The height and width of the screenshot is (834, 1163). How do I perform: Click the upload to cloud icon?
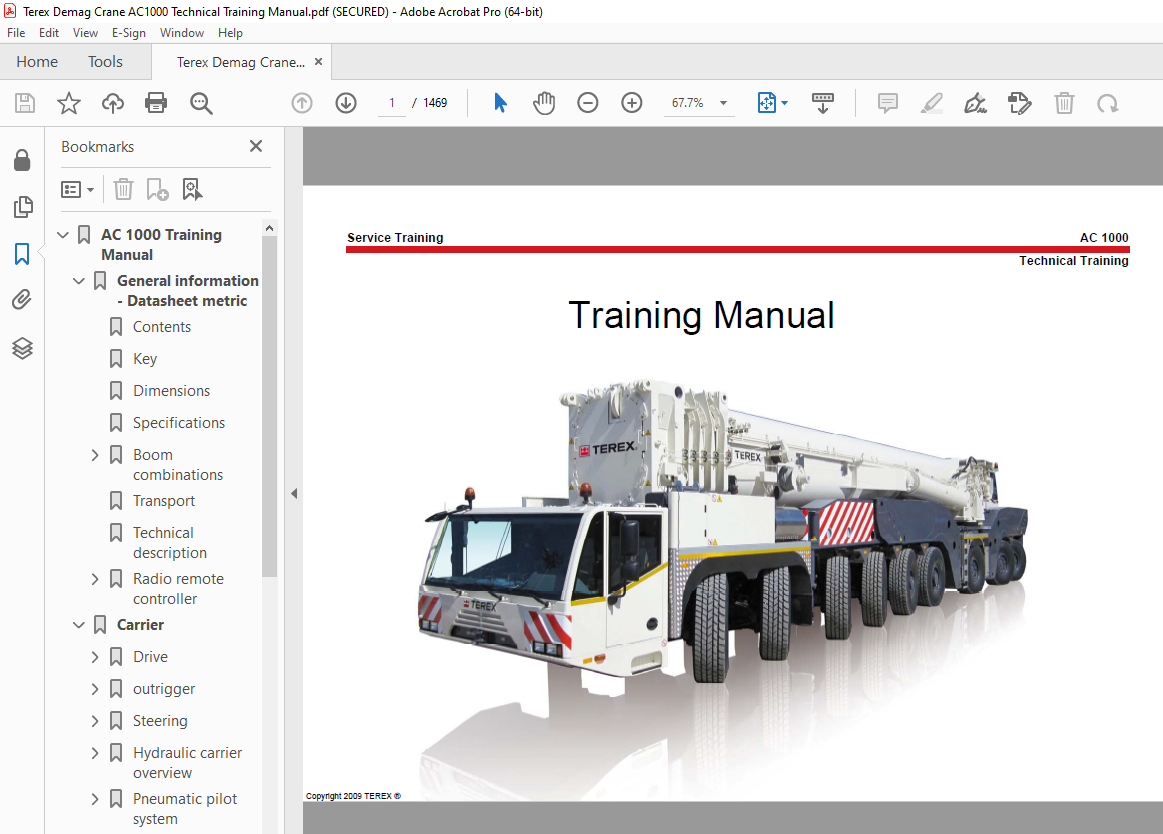(x=113, y=103)
